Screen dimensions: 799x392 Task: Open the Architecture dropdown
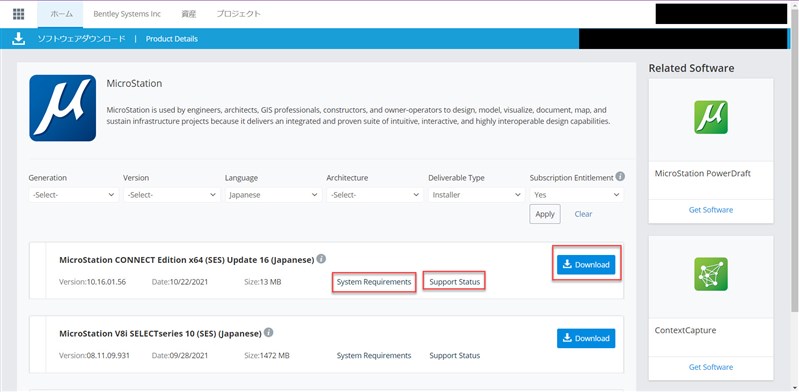[375, 195]
